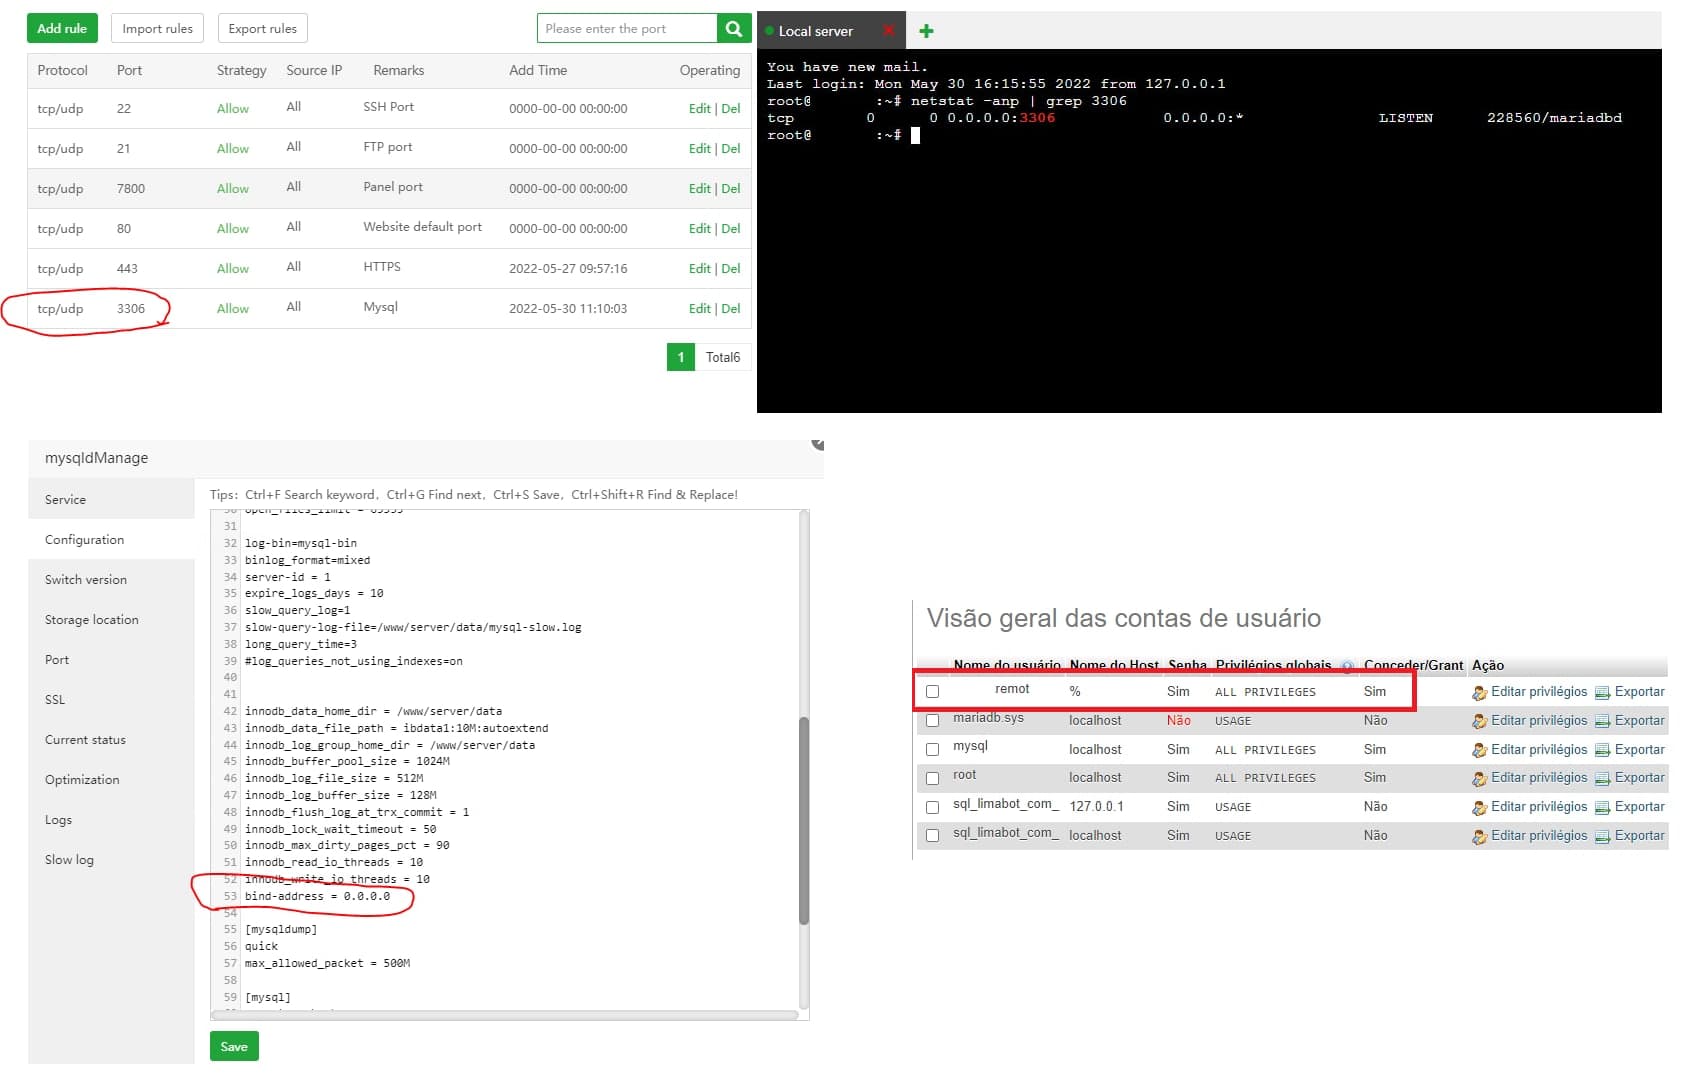Click the green port search magnifier icon
Viewport: 1696px width, 1088px height.
click(733, 28)
